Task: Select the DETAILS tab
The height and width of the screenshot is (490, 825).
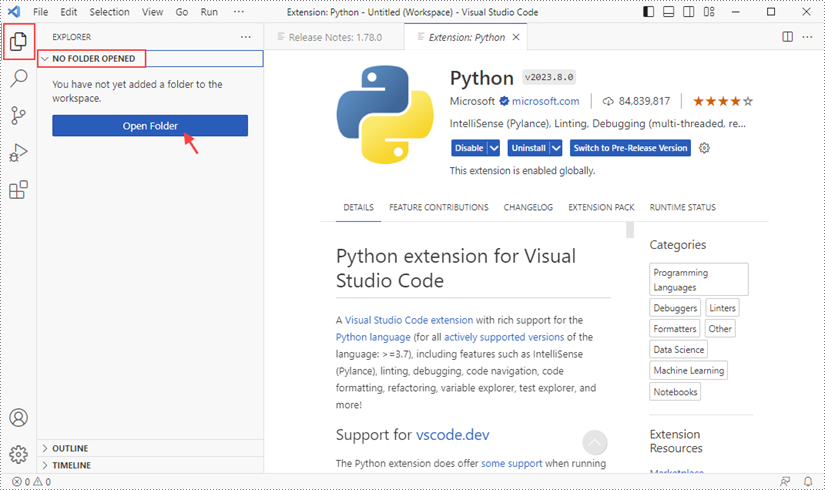Action: (358, 207)
